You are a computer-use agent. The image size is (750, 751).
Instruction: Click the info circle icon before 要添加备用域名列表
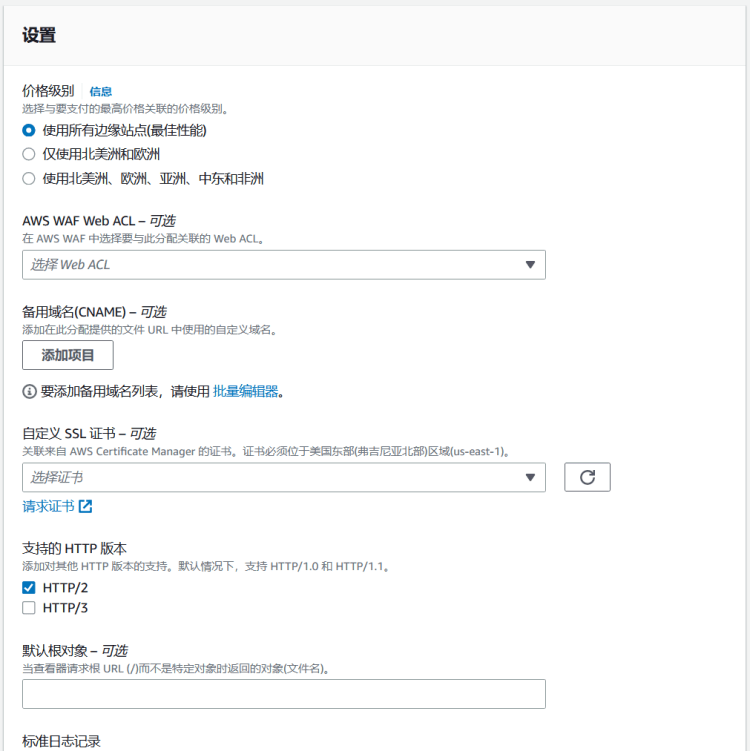click(29, 391)
